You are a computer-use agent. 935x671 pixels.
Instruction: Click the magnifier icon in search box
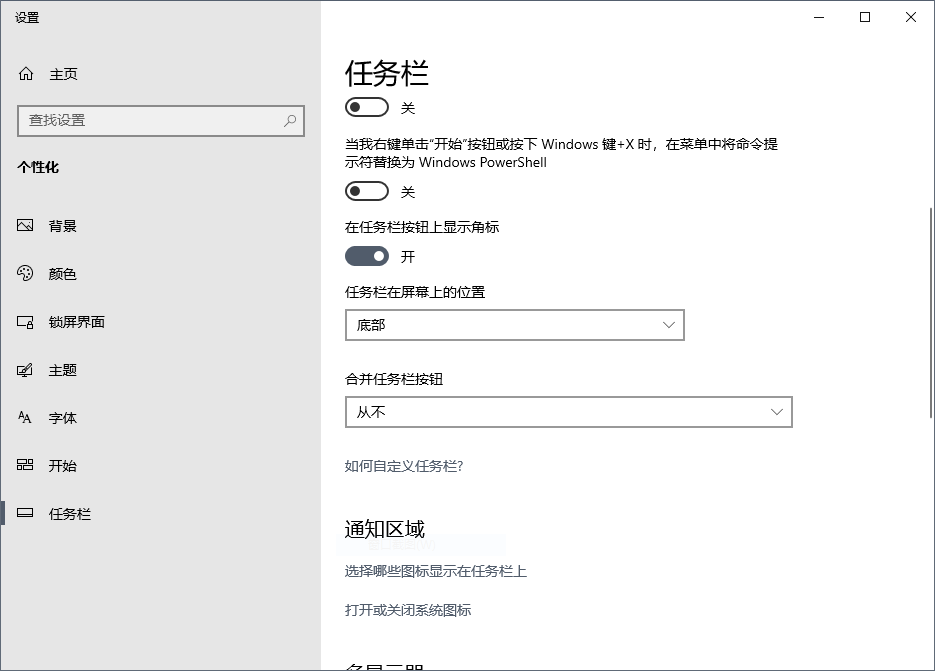[x=290, y=120]
